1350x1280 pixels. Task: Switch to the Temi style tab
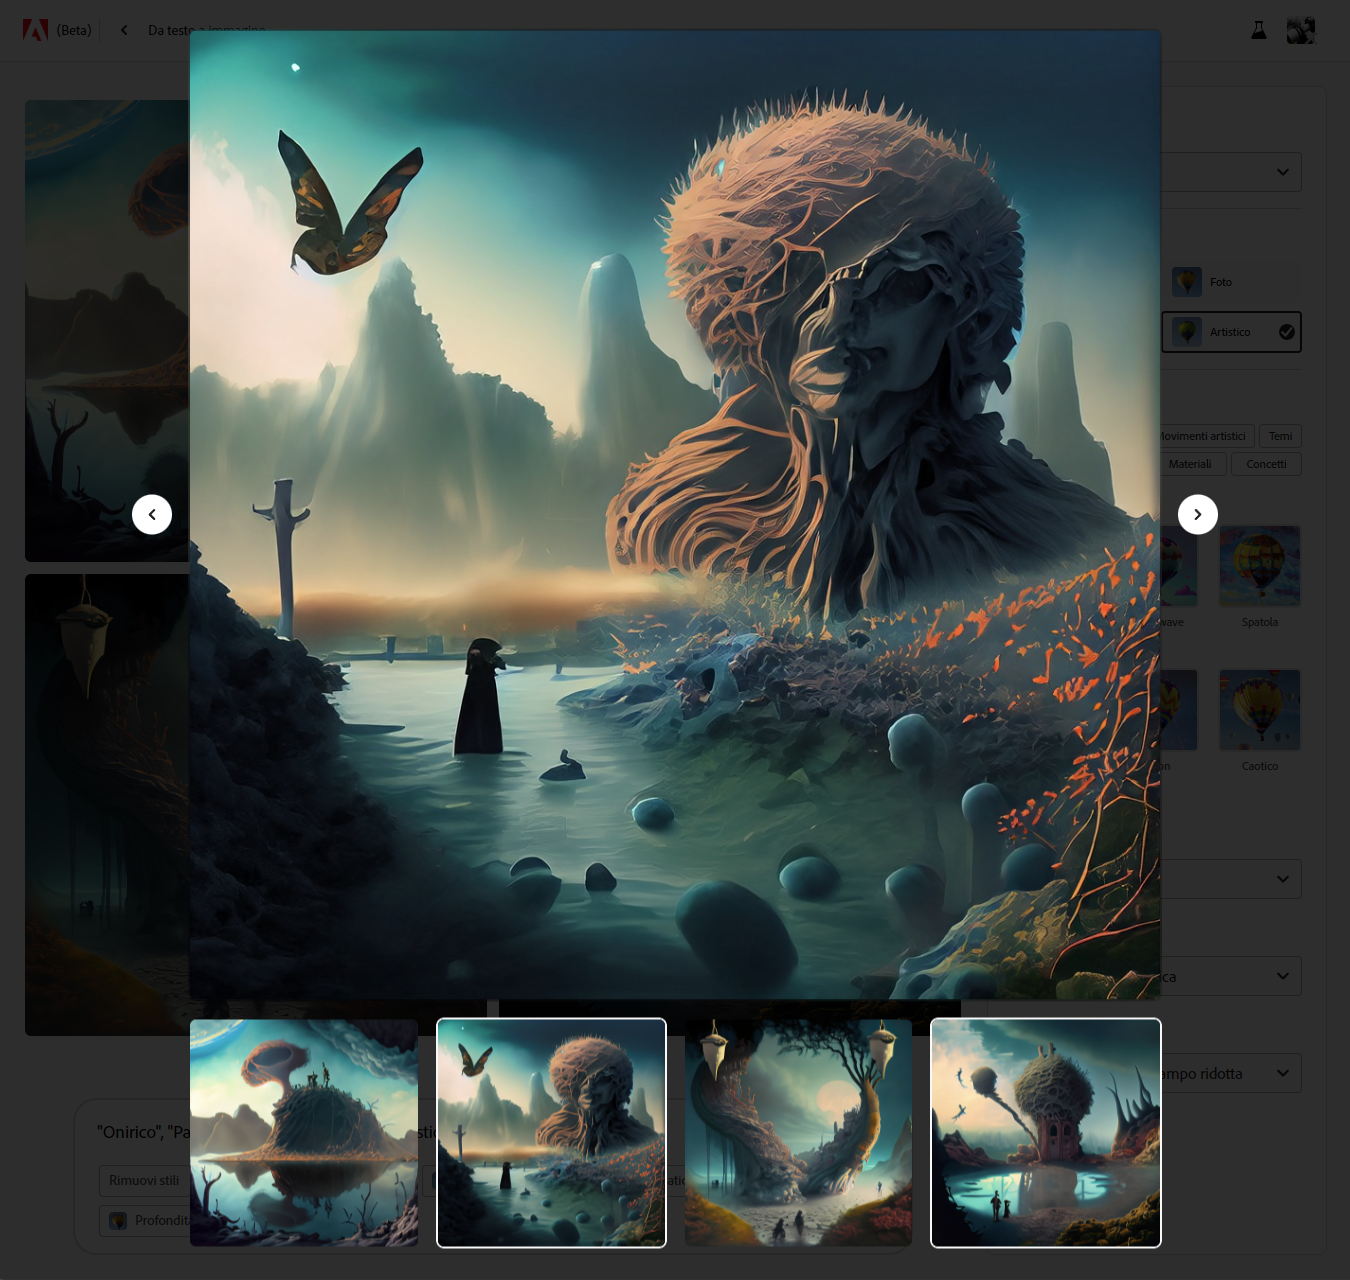point(1280,436)
